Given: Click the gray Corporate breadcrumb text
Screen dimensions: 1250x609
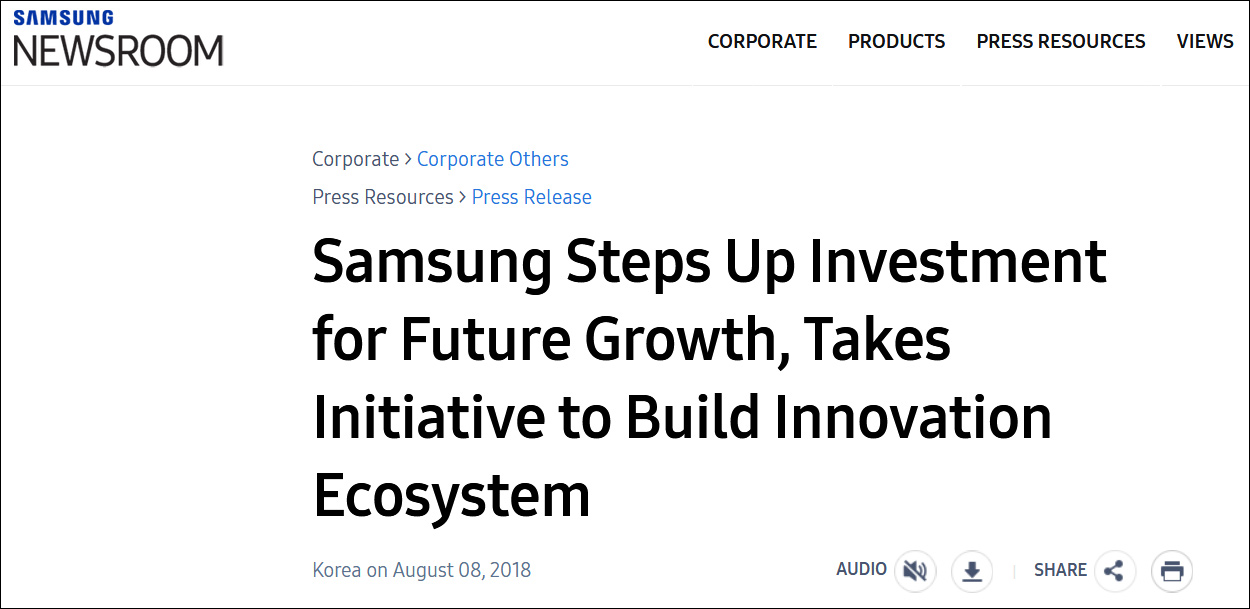Looking at the screenshot, I should click(x=355, y=159).
